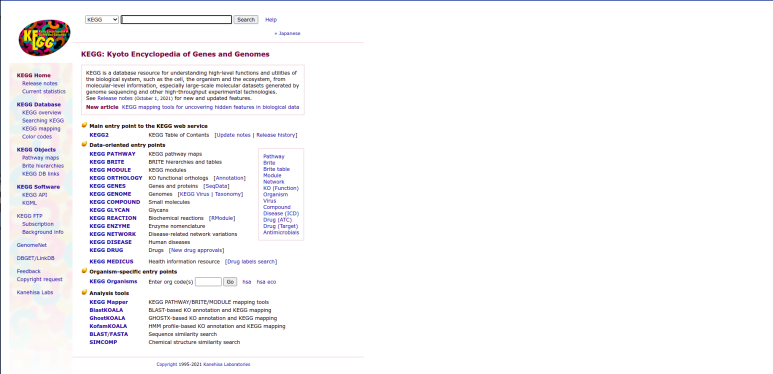Open DBGET/LinkDB sidebar link
The height and width of the screenshot is (374, 773).
tap(35, 258)
